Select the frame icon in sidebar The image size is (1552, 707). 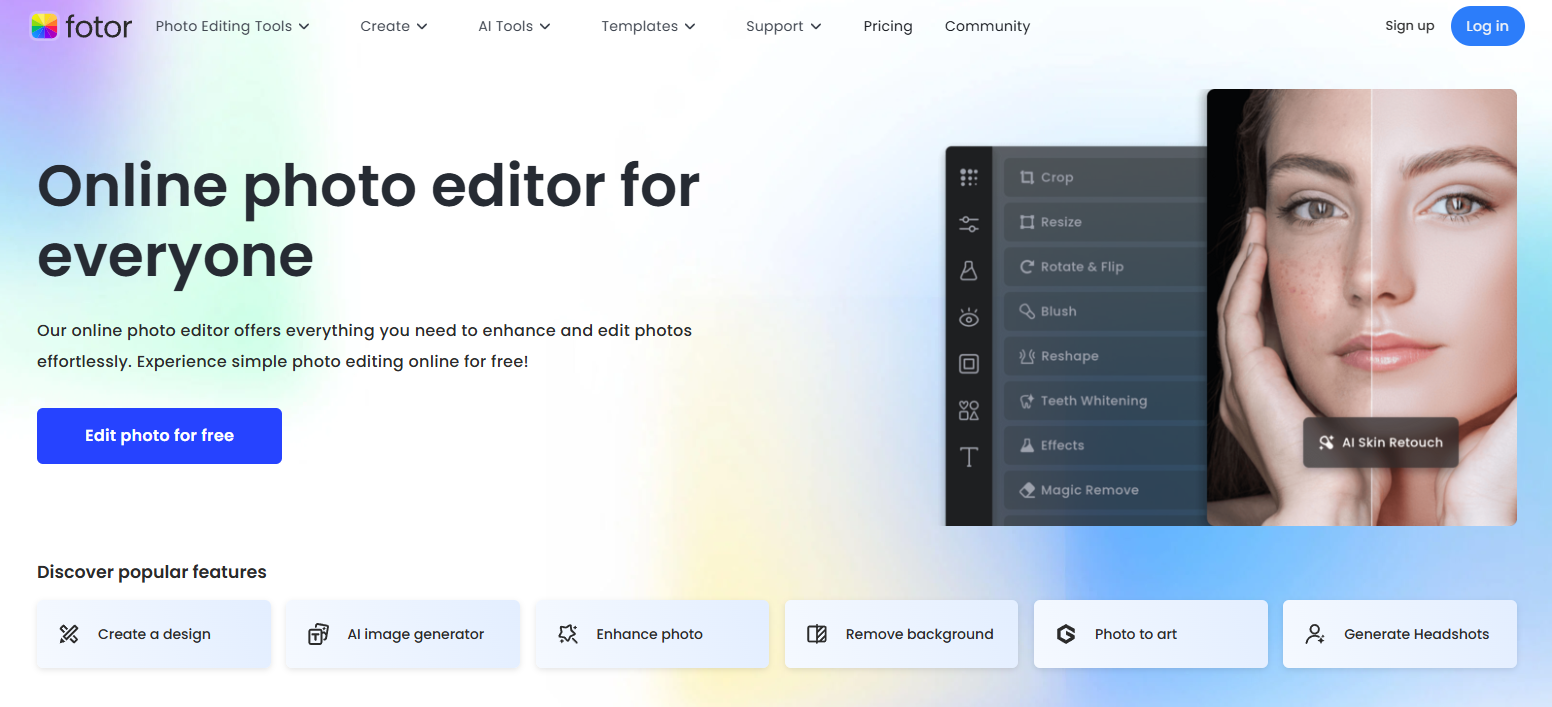click(968, 364)
